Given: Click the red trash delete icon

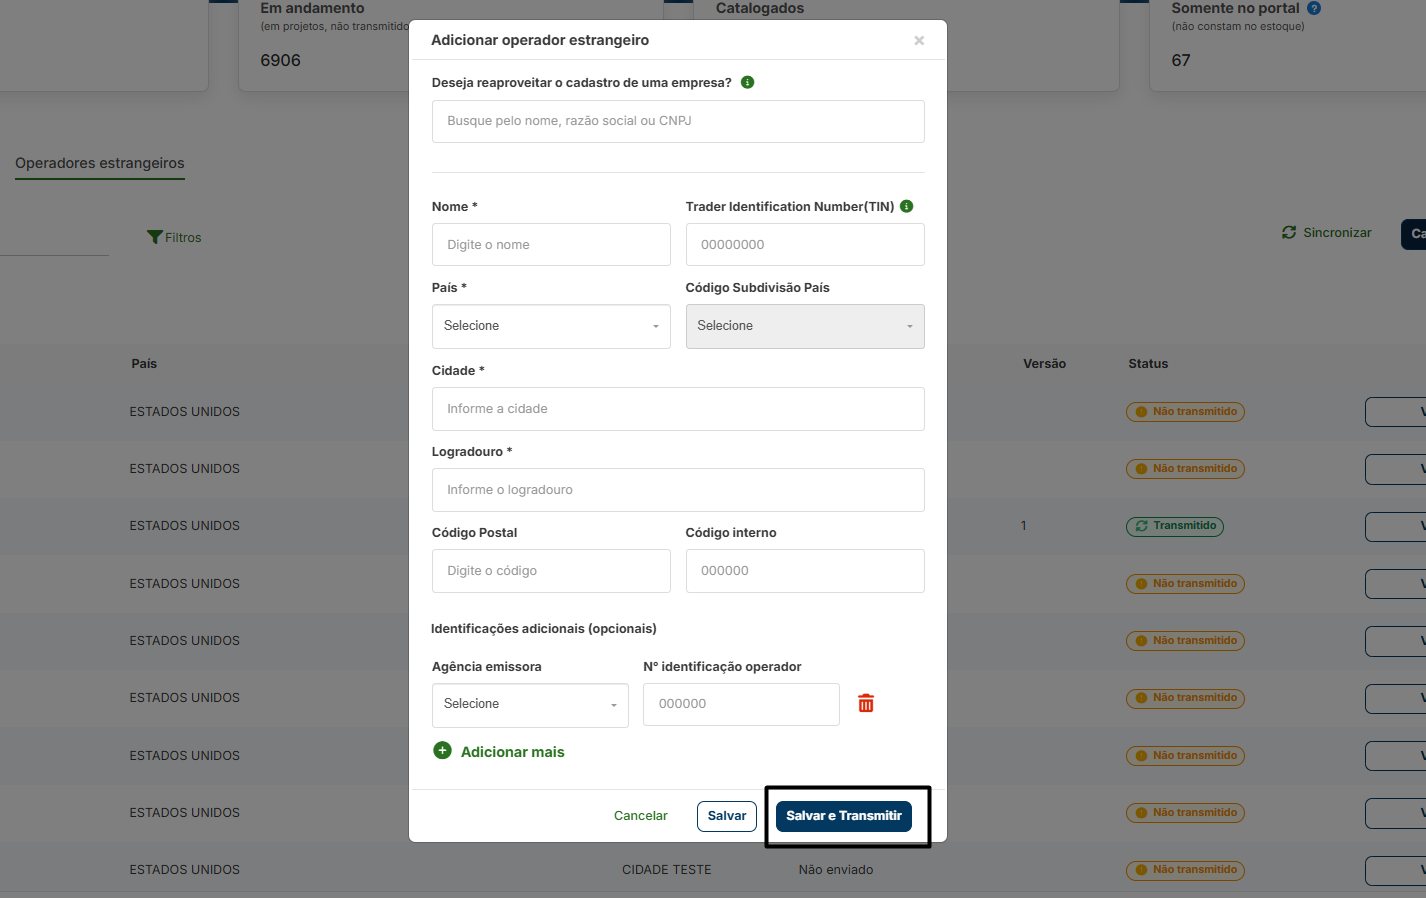Looking at the screenshot, I should [866, 704].
